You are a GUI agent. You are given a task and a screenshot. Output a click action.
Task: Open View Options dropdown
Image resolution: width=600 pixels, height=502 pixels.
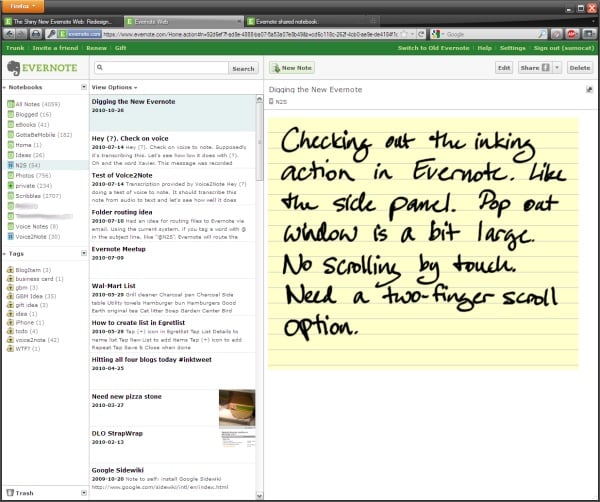click(114, 87)
